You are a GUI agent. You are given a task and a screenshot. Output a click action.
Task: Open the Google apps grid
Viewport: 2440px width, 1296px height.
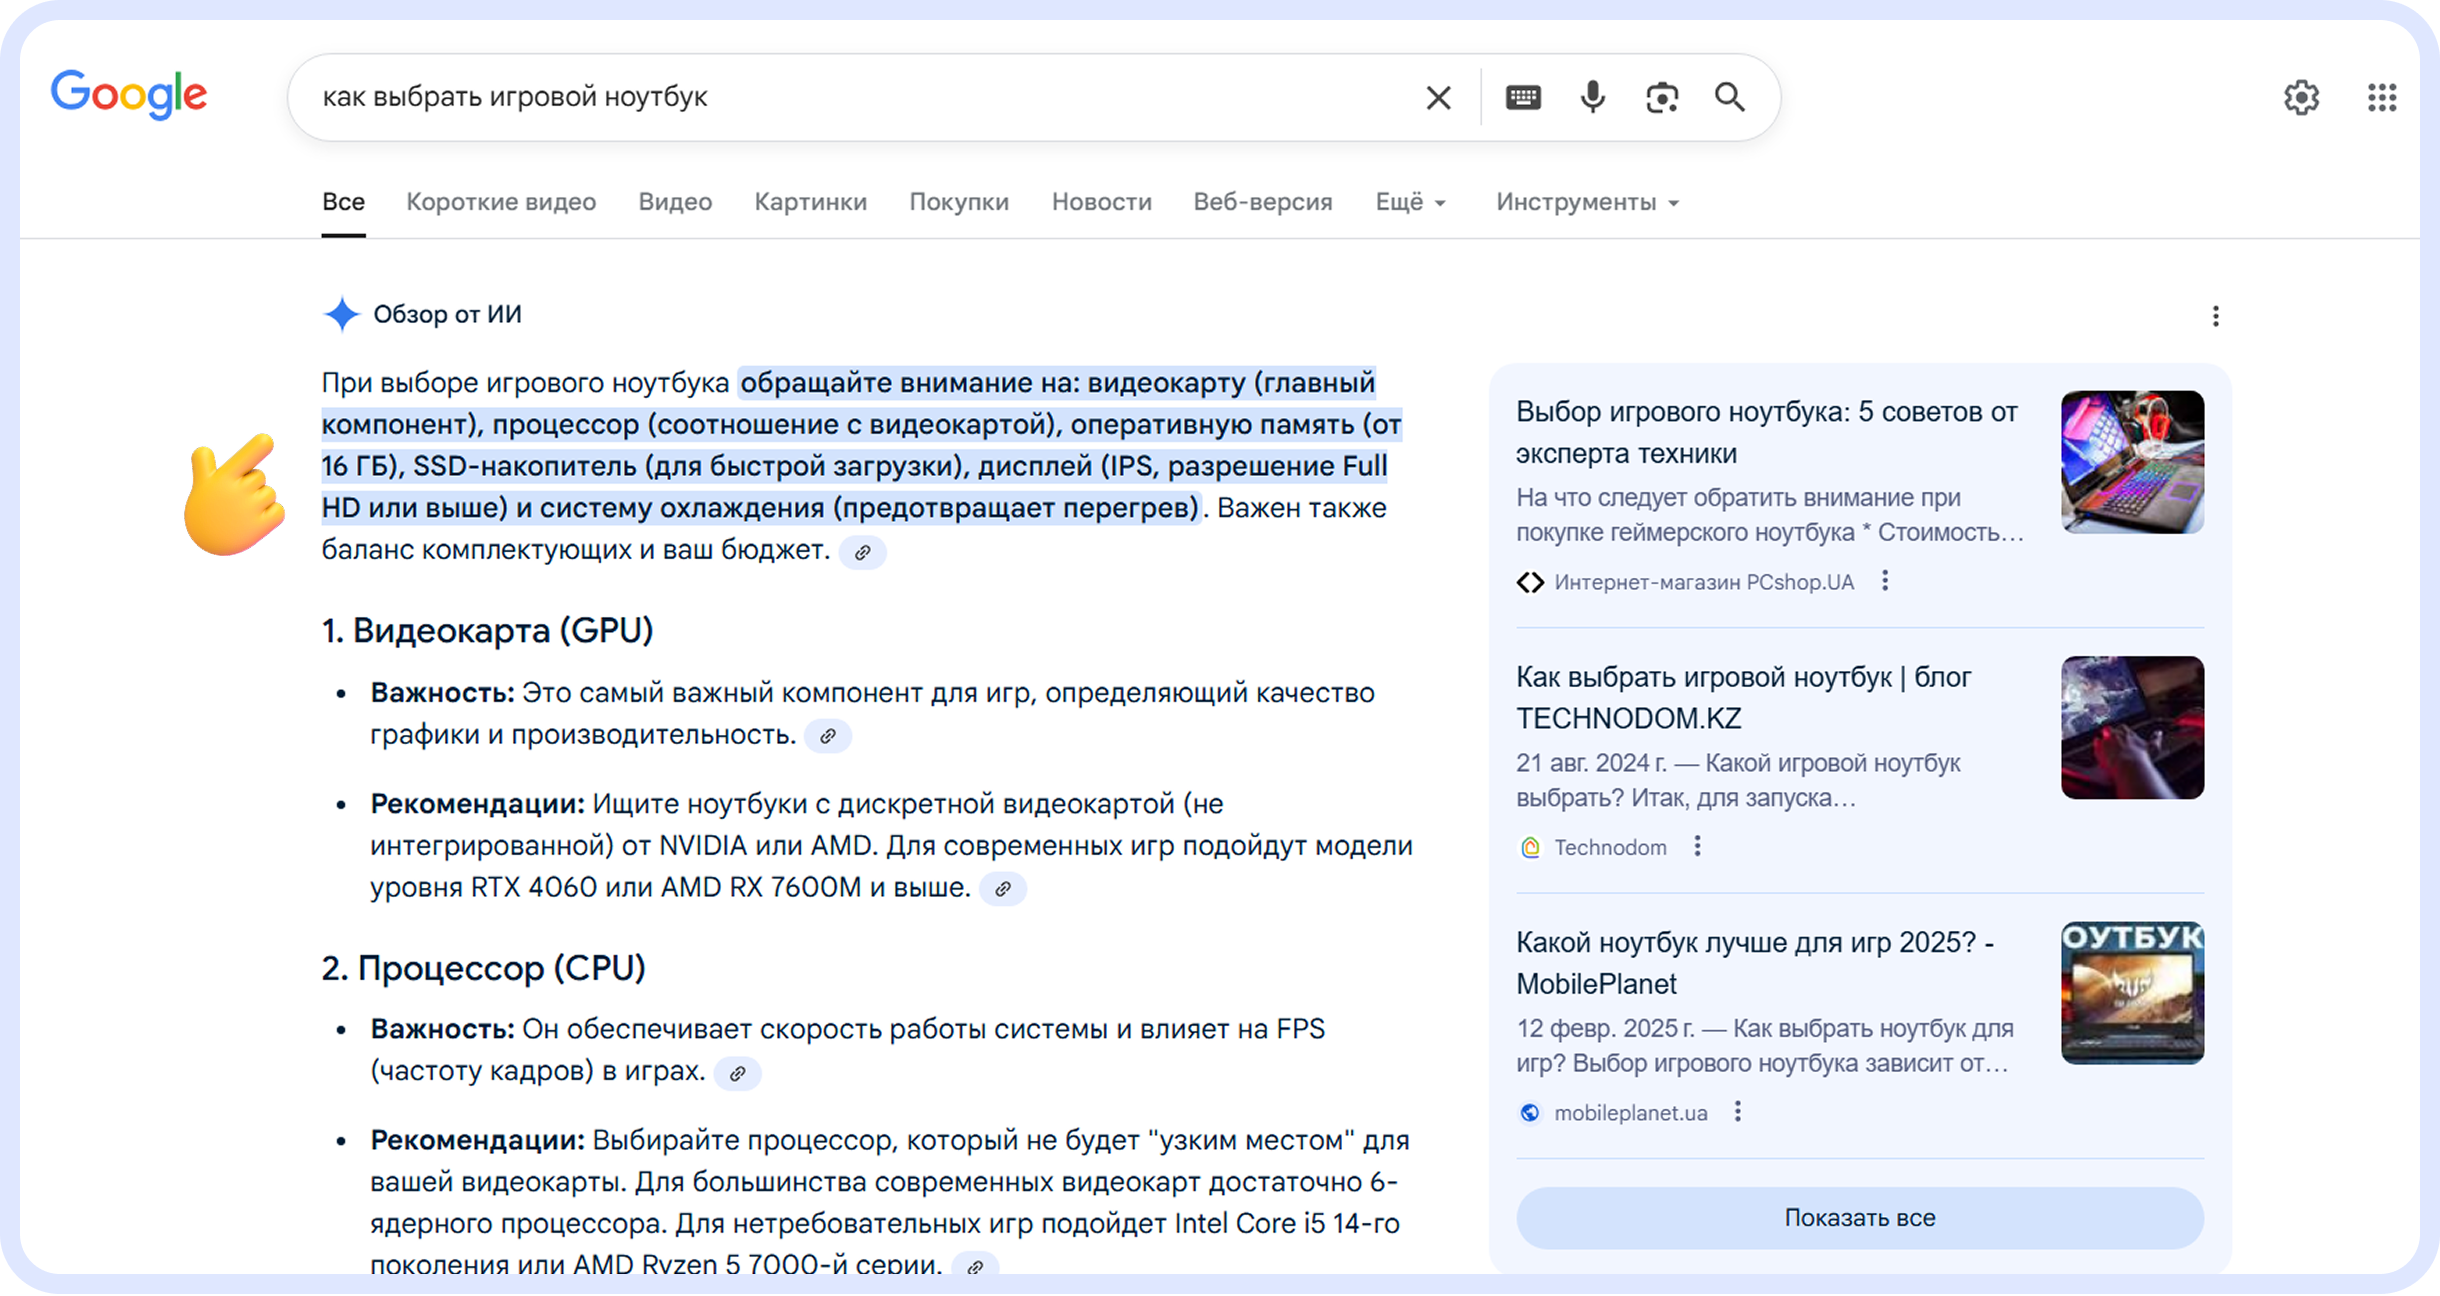(2381, 96)
